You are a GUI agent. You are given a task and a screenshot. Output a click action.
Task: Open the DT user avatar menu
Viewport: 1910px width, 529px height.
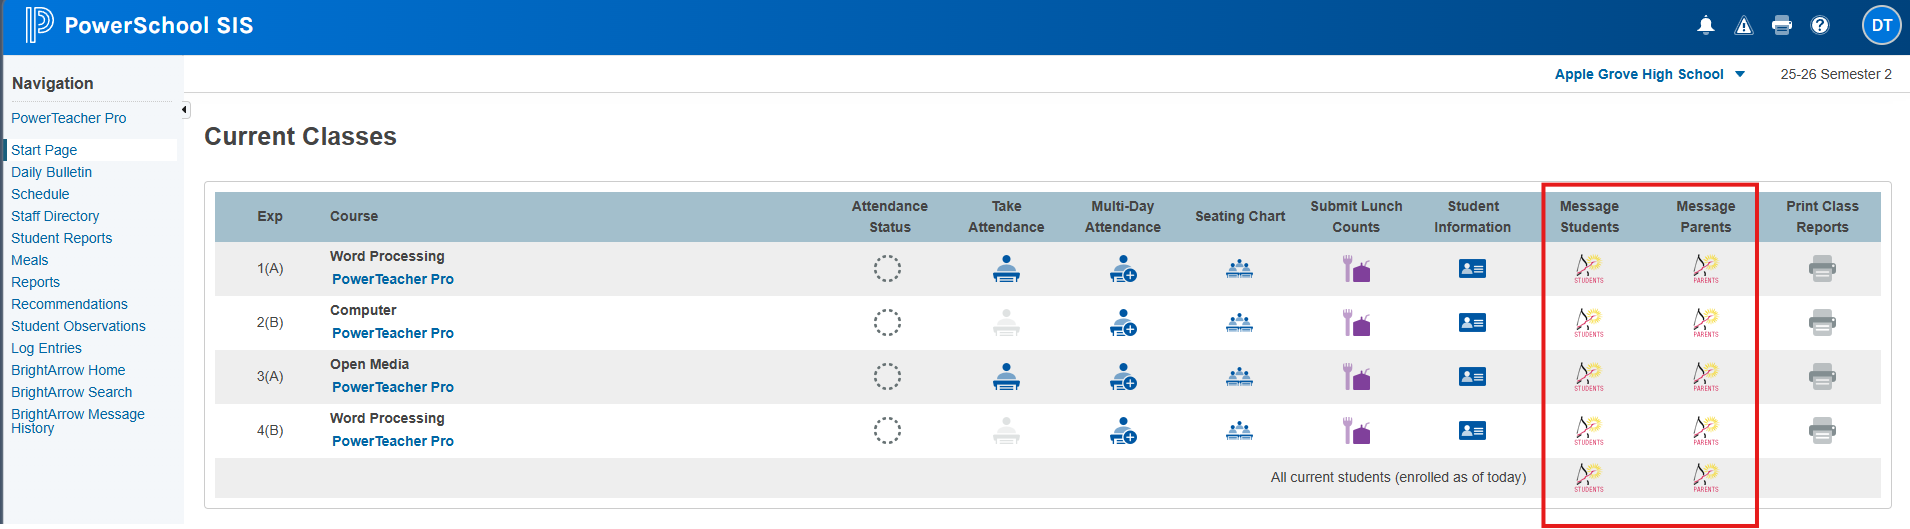[x=1881, y=26]
